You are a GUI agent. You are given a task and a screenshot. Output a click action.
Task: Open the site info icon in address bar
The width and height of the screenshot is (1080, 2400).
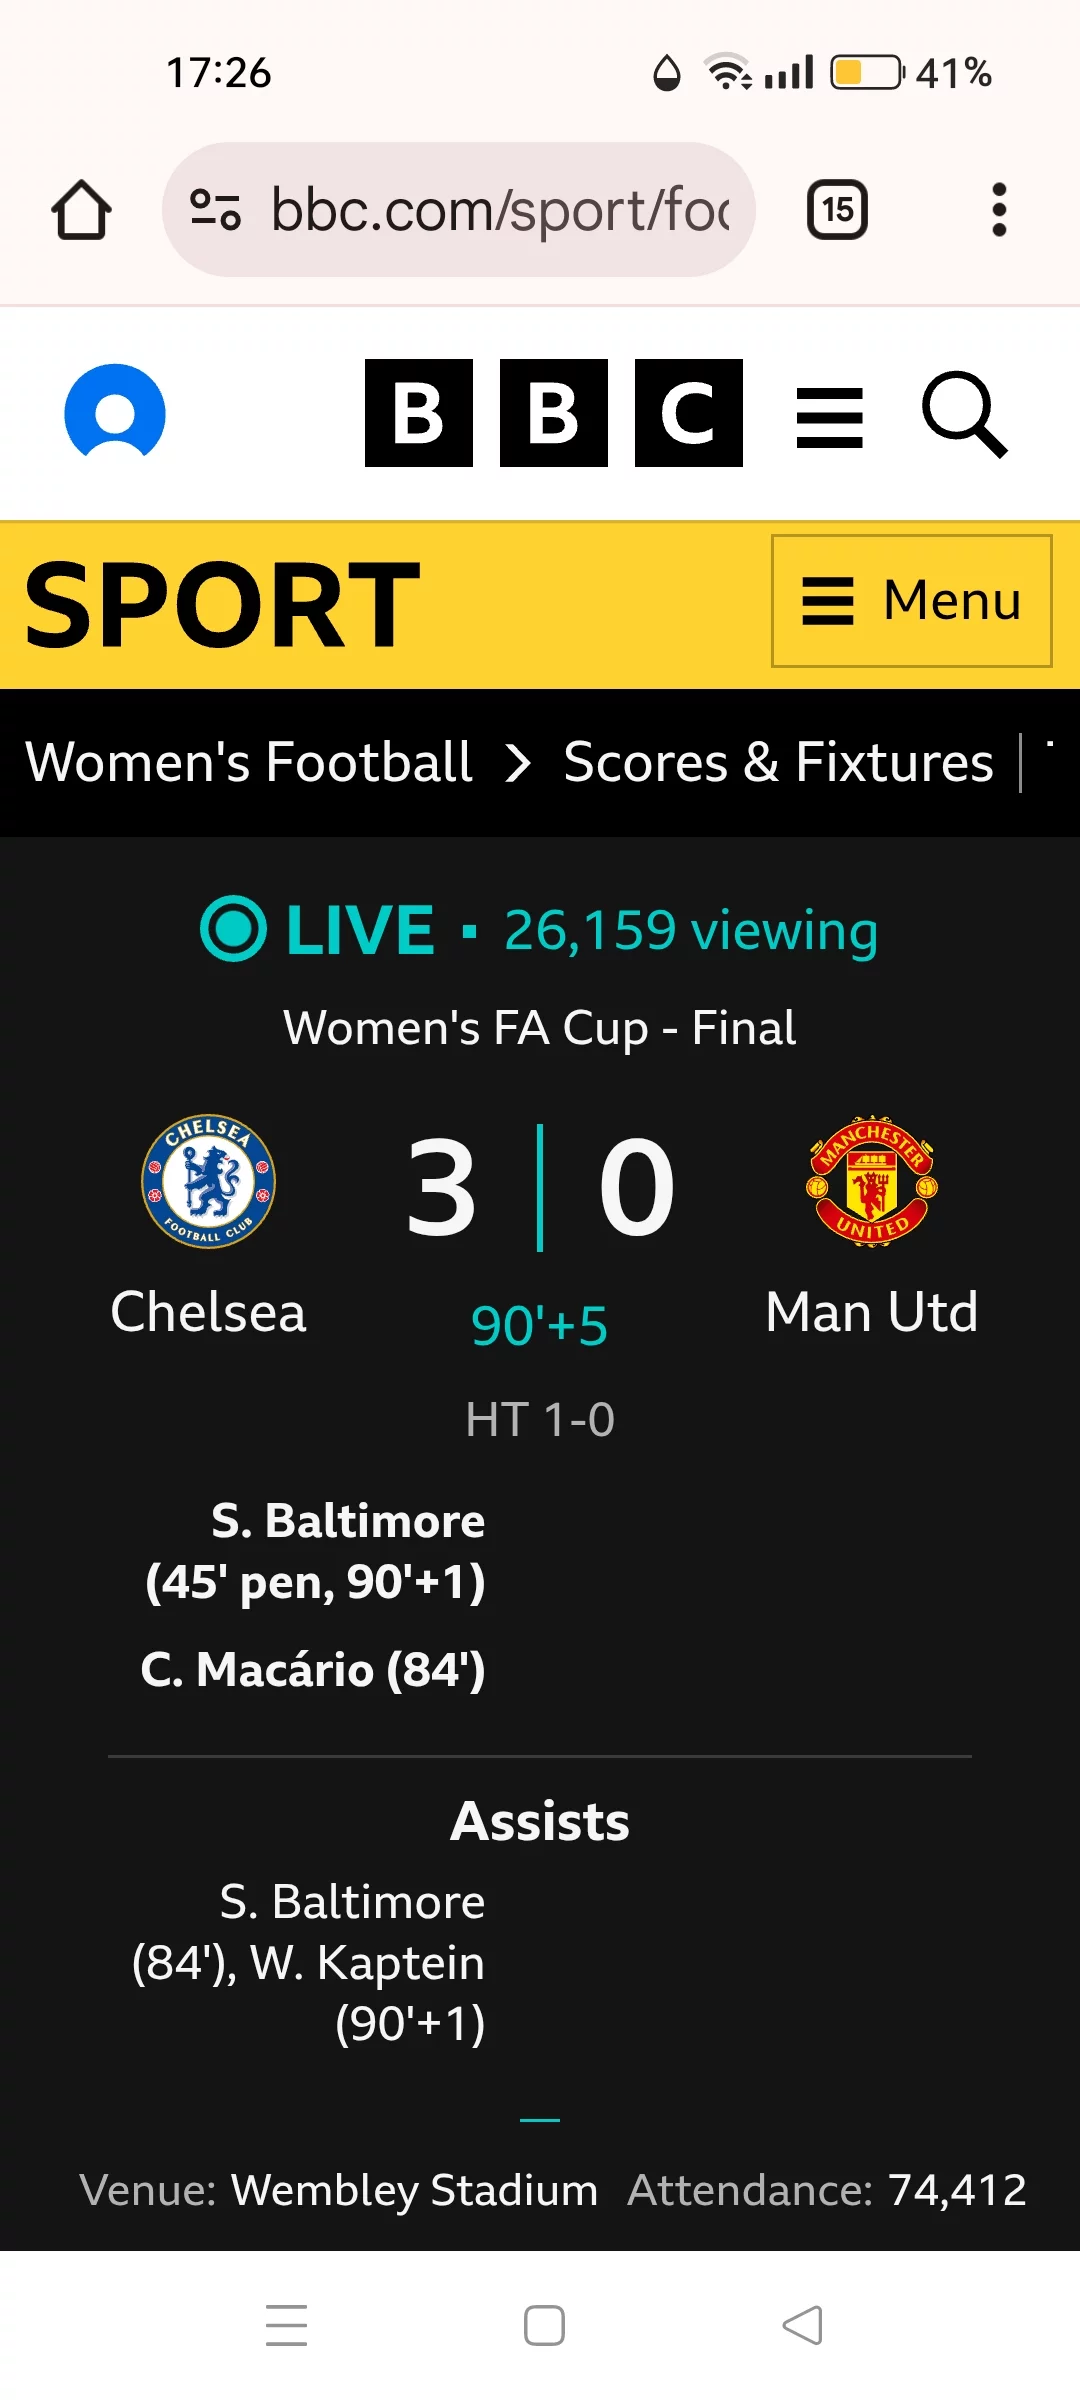[x=215, y=210]
